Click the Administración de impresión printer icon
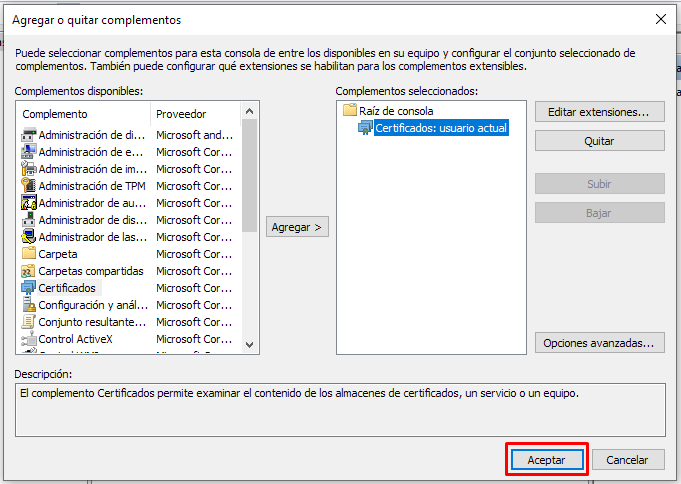 [29, 169]
